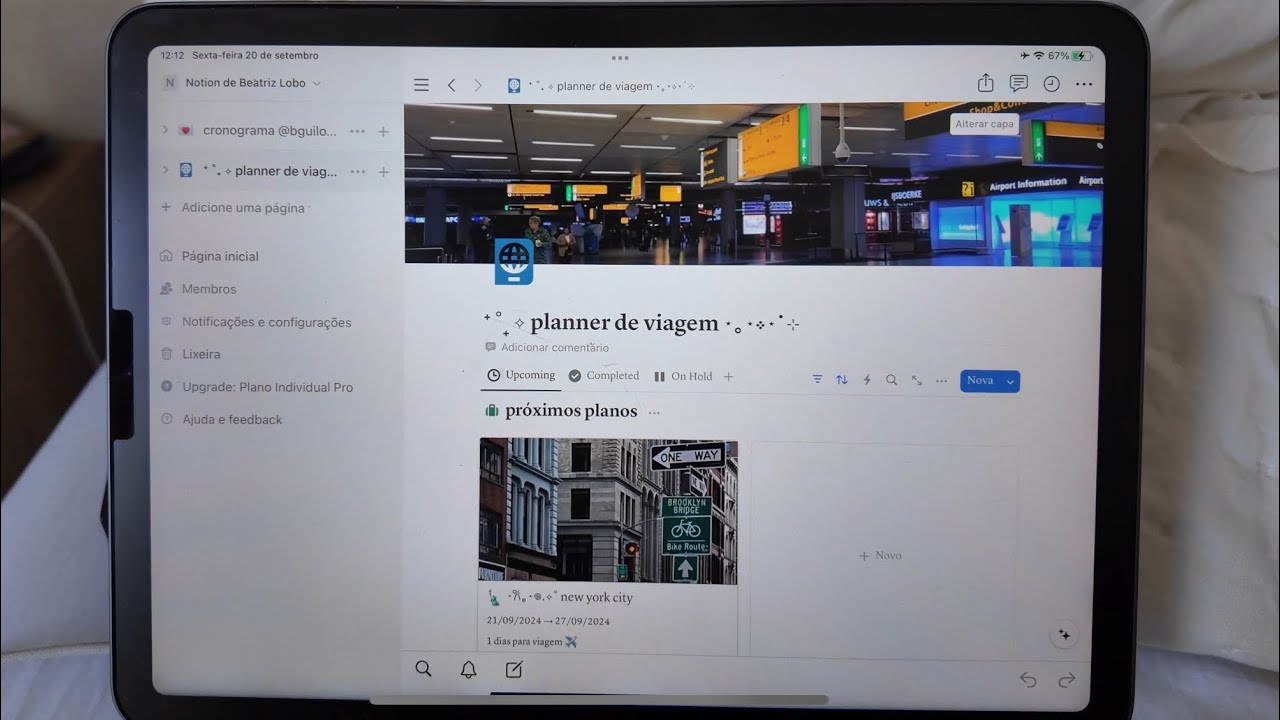Expand planner de viagem sidebar chevron
1280x720 pixels.
coord(165,171)
